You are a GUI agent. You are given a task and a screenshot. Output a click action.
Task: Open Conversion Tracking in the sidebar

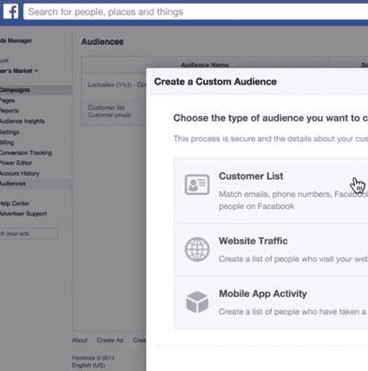tap(26, 153)
